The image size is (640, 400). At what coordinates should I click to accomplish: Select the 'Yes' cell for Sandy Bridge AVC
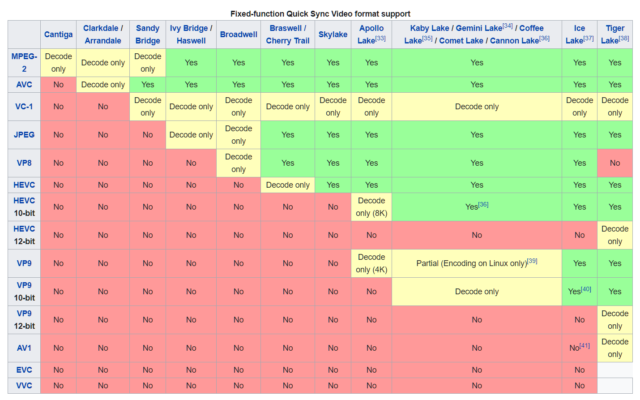(x=148, y=84)
